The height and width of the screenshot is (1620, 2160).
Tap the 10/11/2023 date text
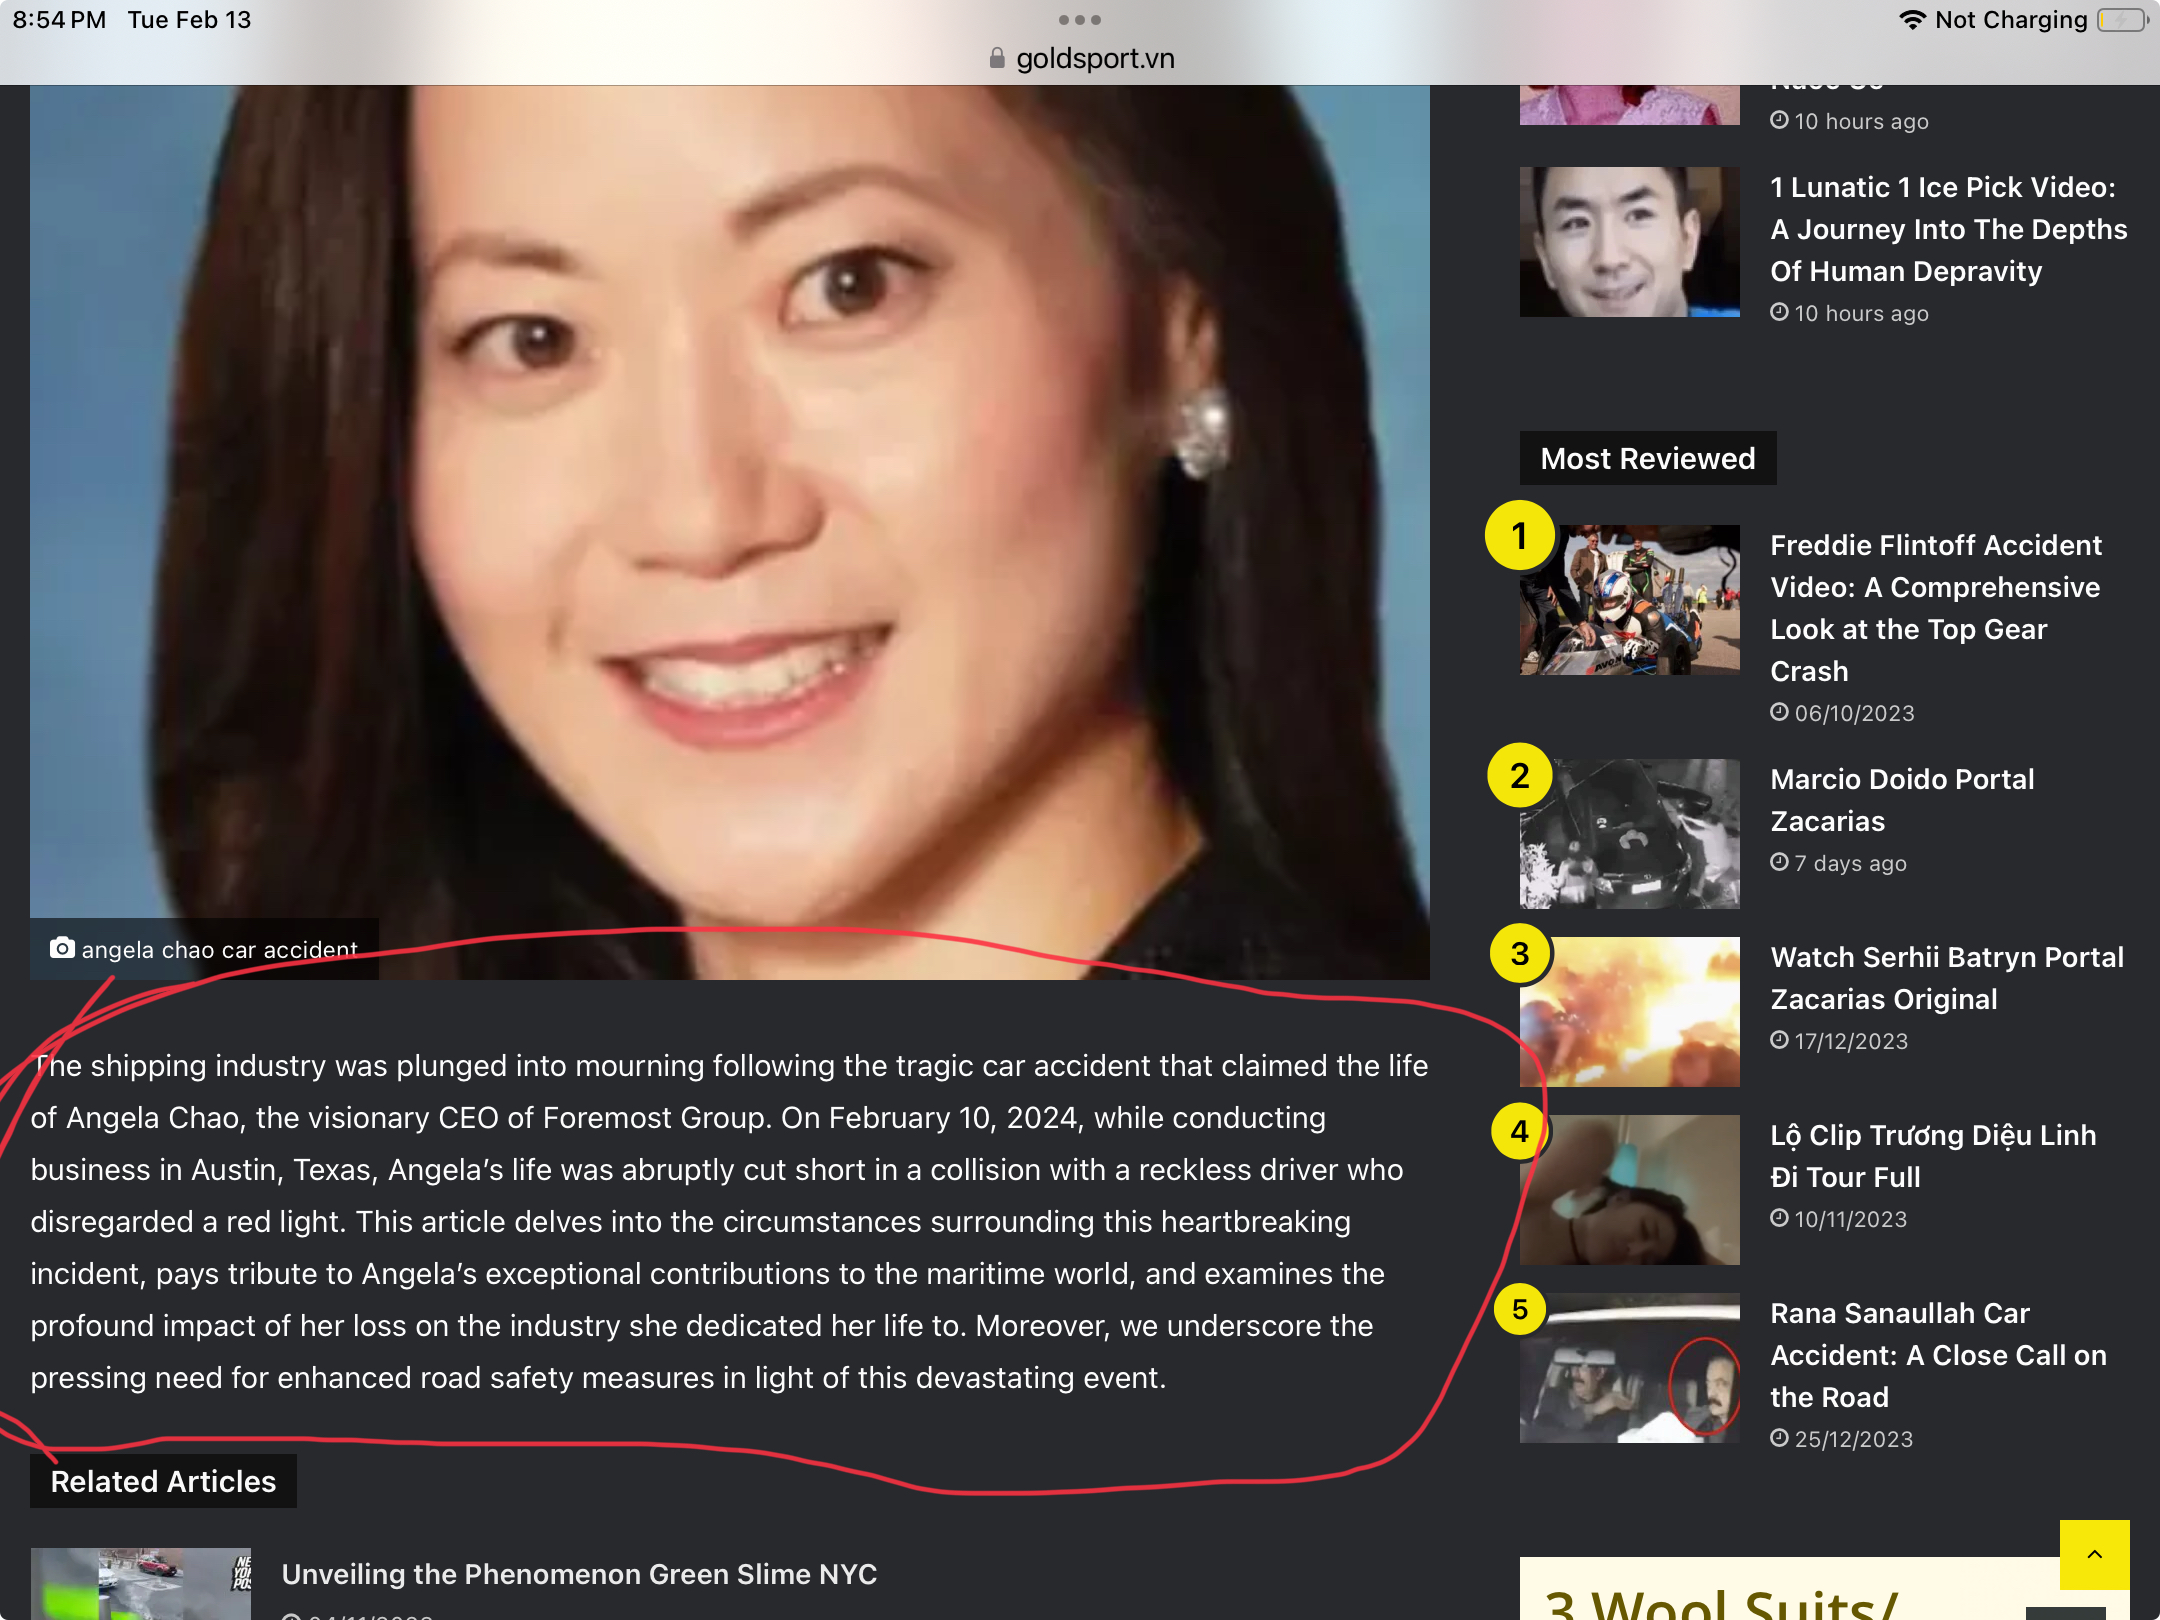(x=1851, y=1219)
